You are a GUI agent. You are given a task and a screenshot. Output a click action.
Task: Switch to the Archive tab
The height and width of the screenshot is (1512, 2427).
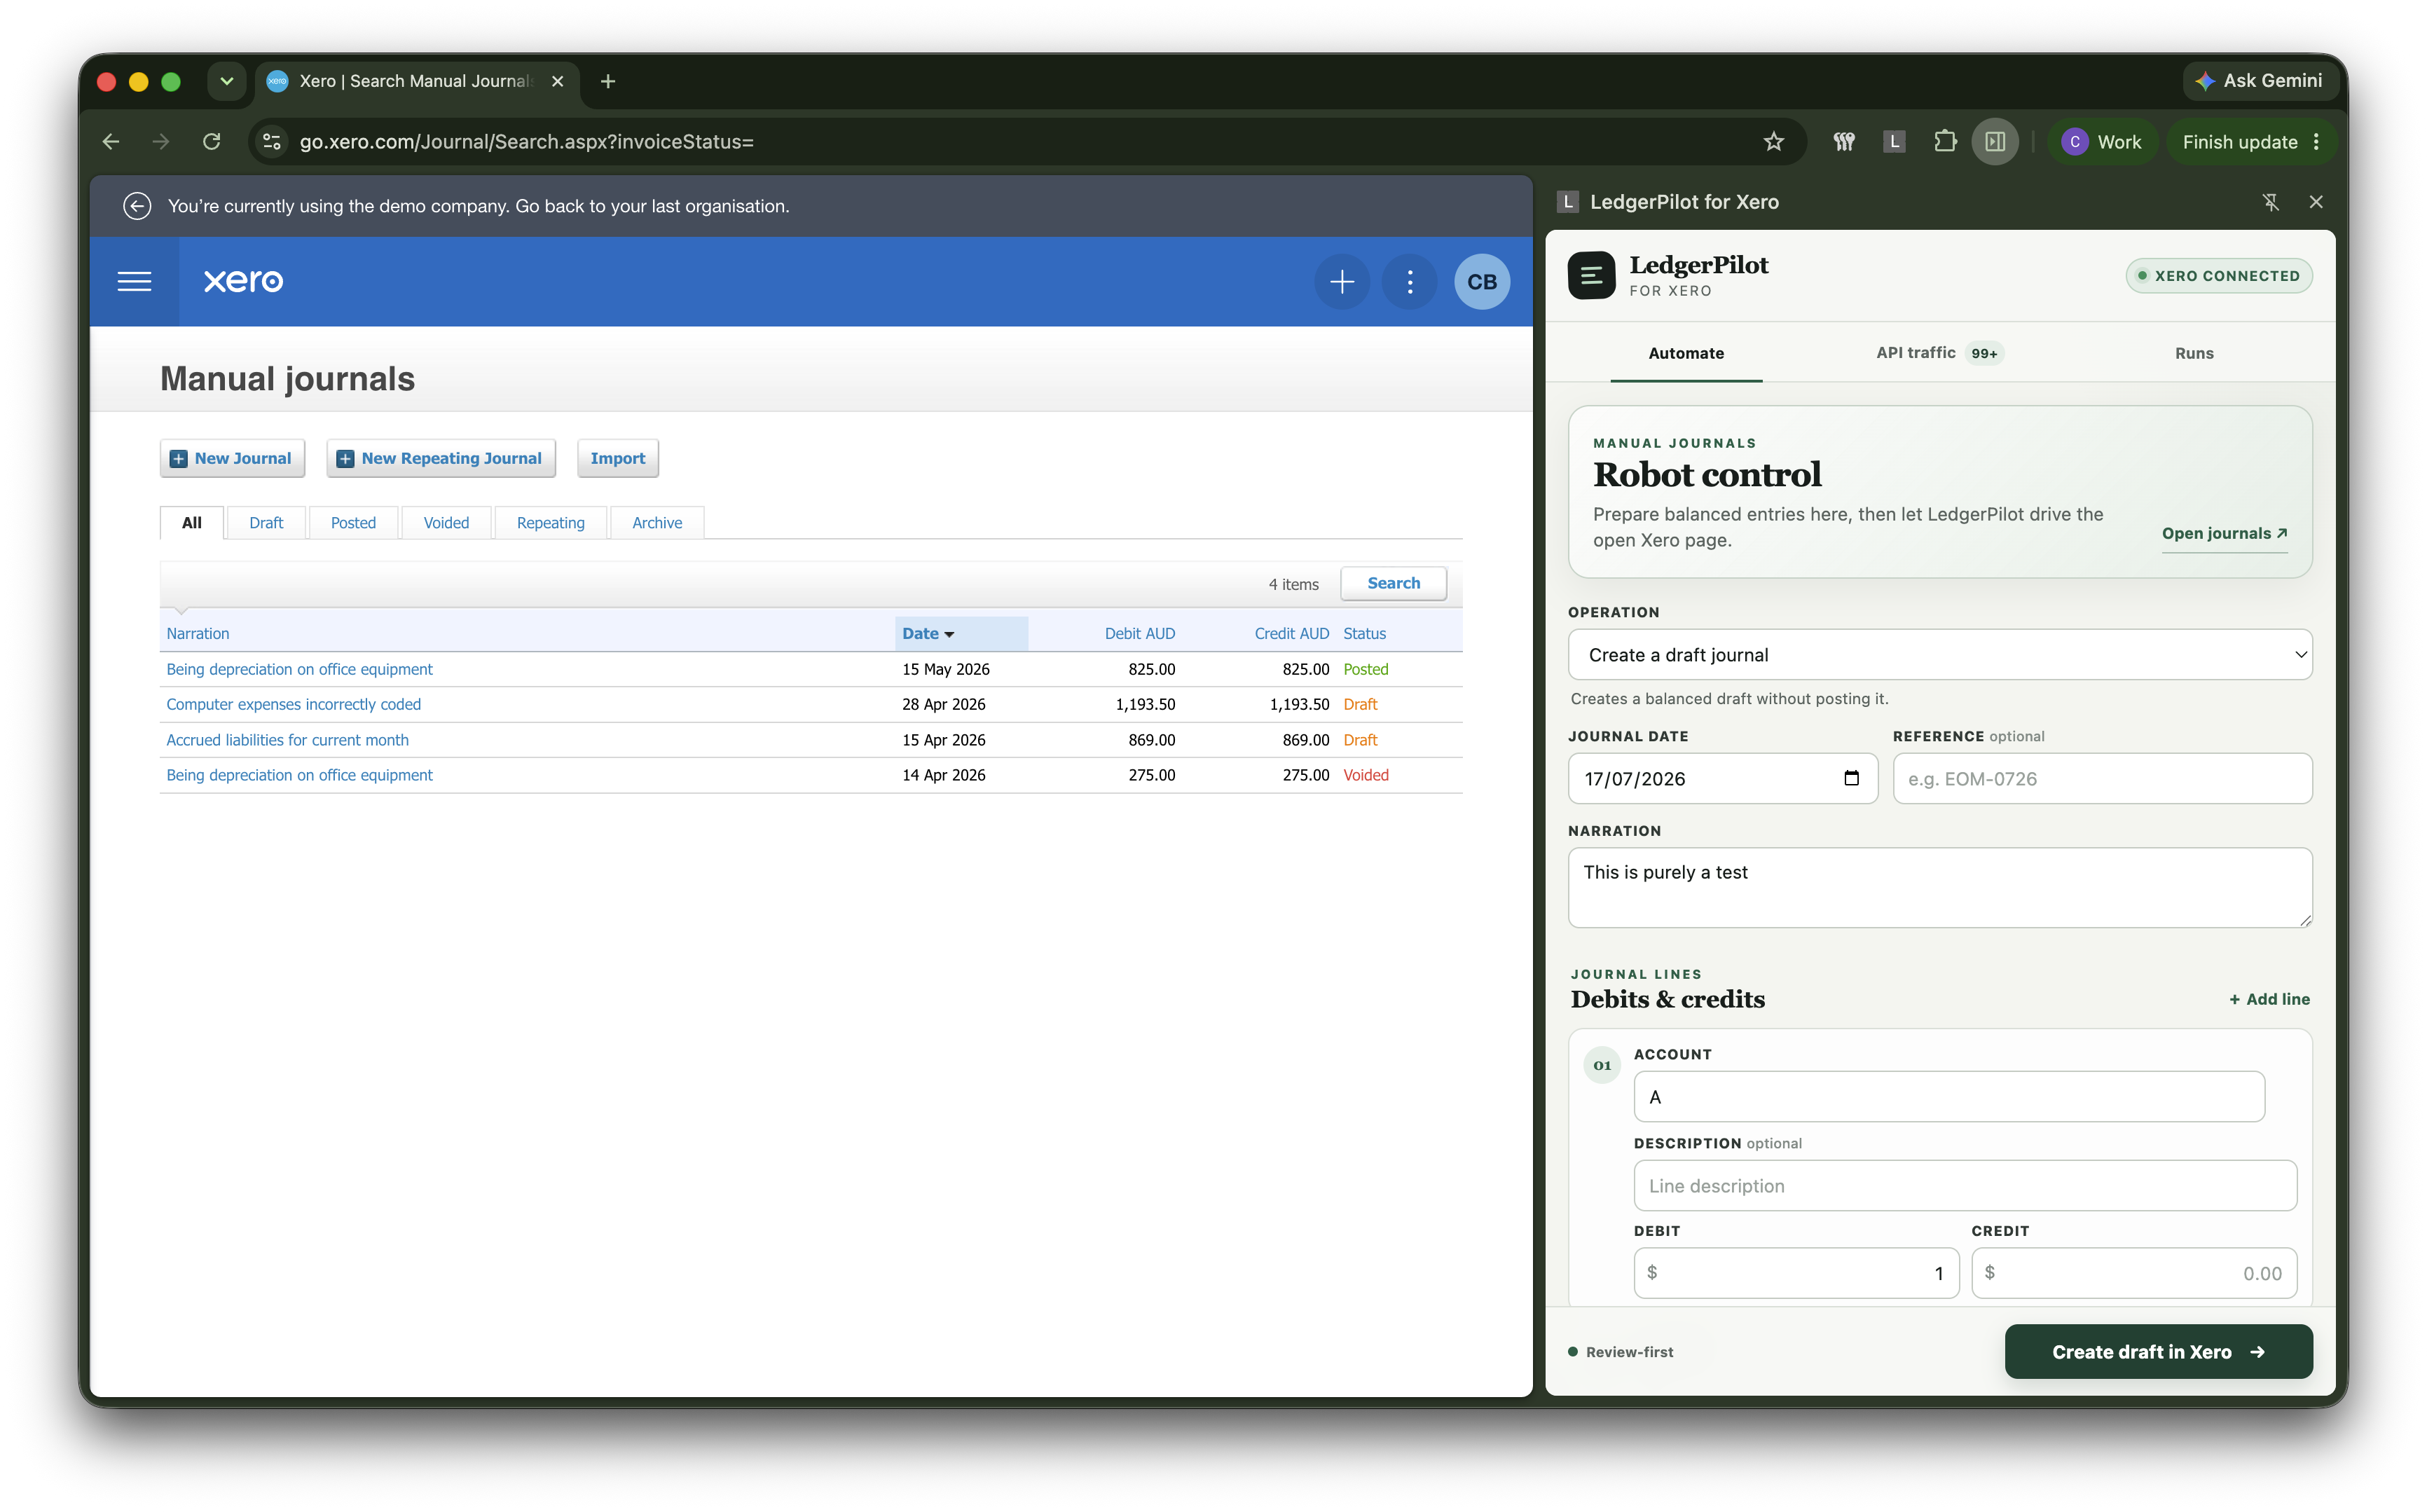click(657, 522)
